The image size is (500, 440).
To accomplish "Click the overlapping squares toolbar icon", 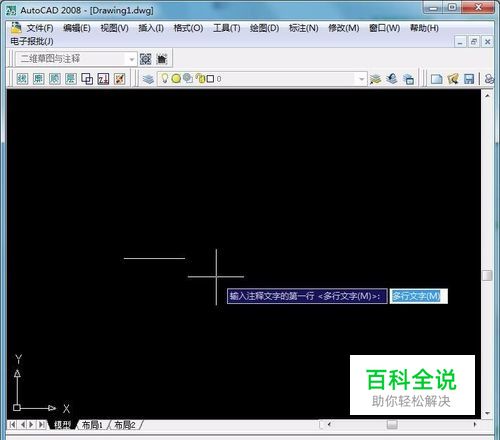I will pos(87,79).
